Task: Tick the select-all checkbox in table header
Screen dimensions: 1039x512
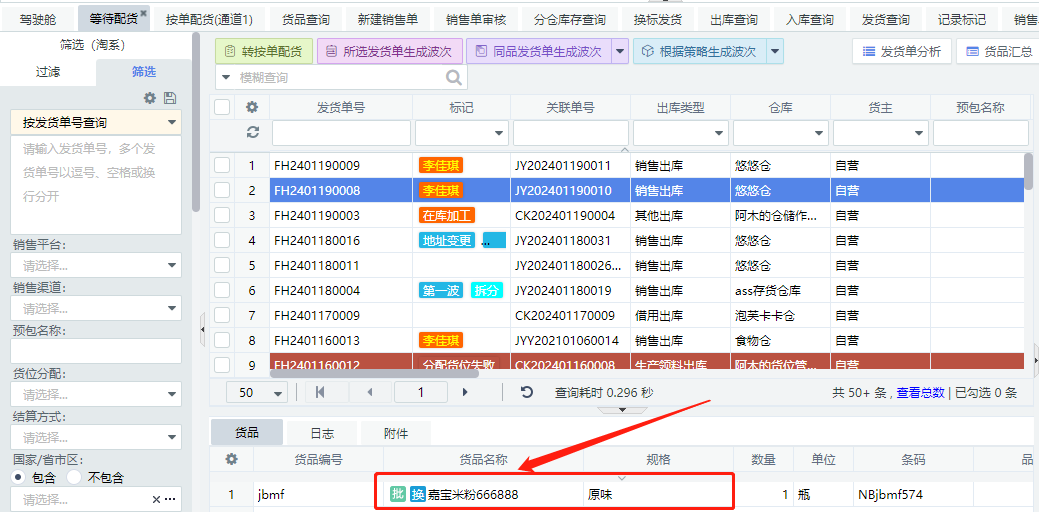Action: click(x=222, y=107)
